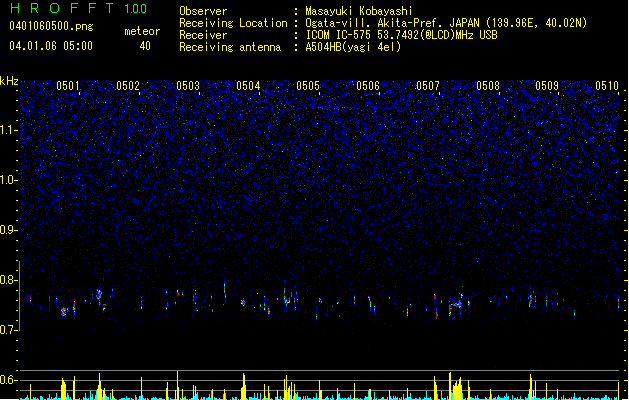Click the 0.8 kHz axis label
629x400 pixels.
[x=8, y=280]
